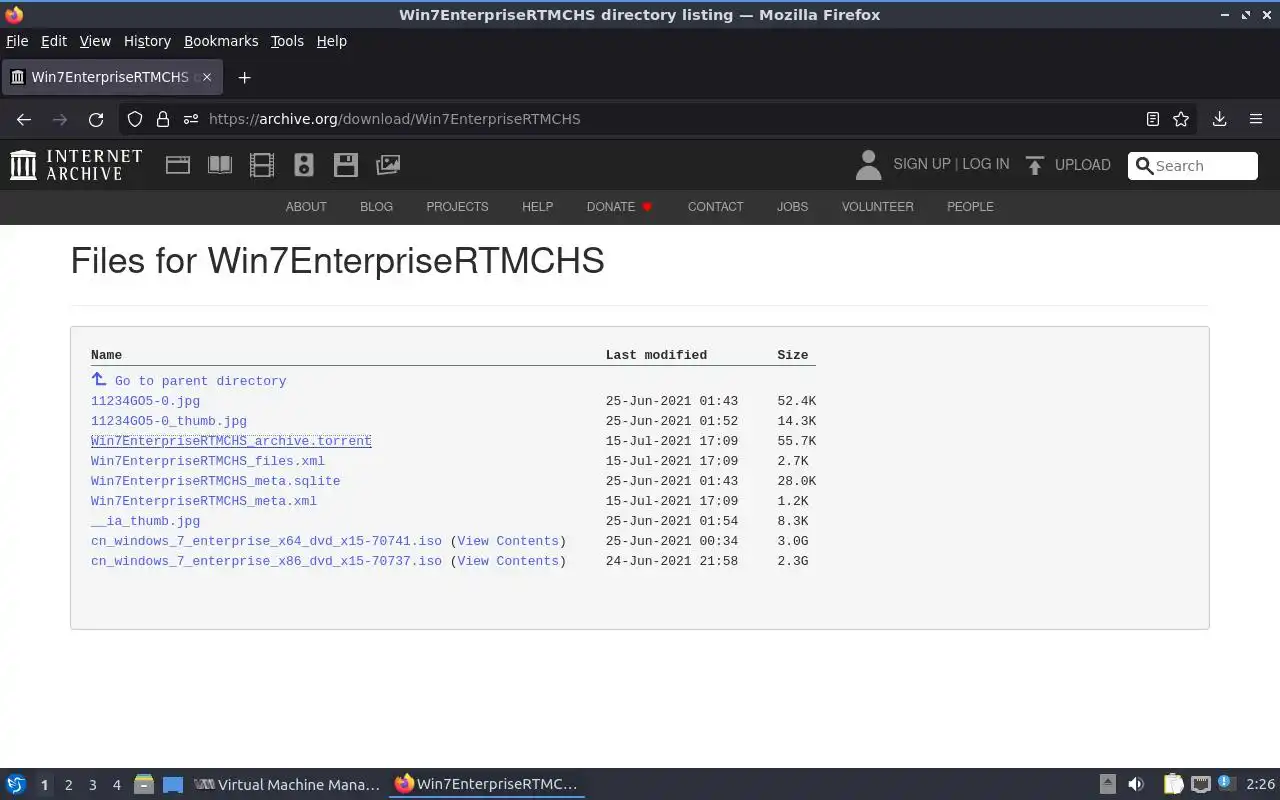Open file 11234G05-0_thumb.jpg

click(168, 421)
